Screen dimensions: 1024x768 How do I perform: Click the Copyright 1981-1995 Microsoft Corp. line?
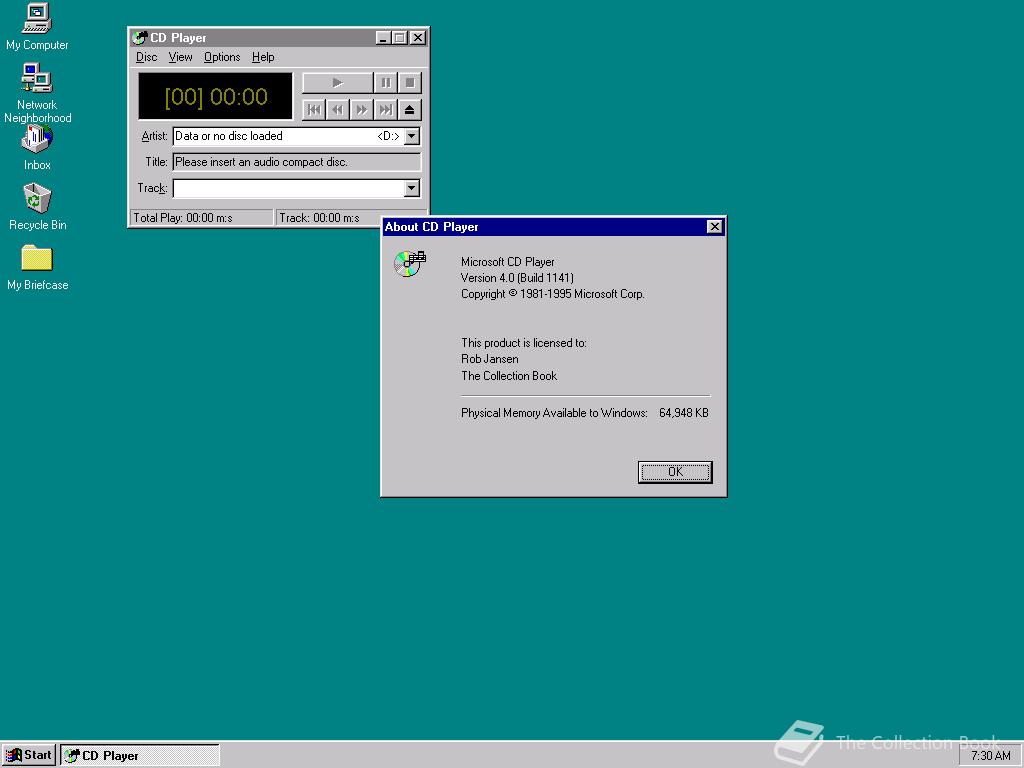coord(552,294)
